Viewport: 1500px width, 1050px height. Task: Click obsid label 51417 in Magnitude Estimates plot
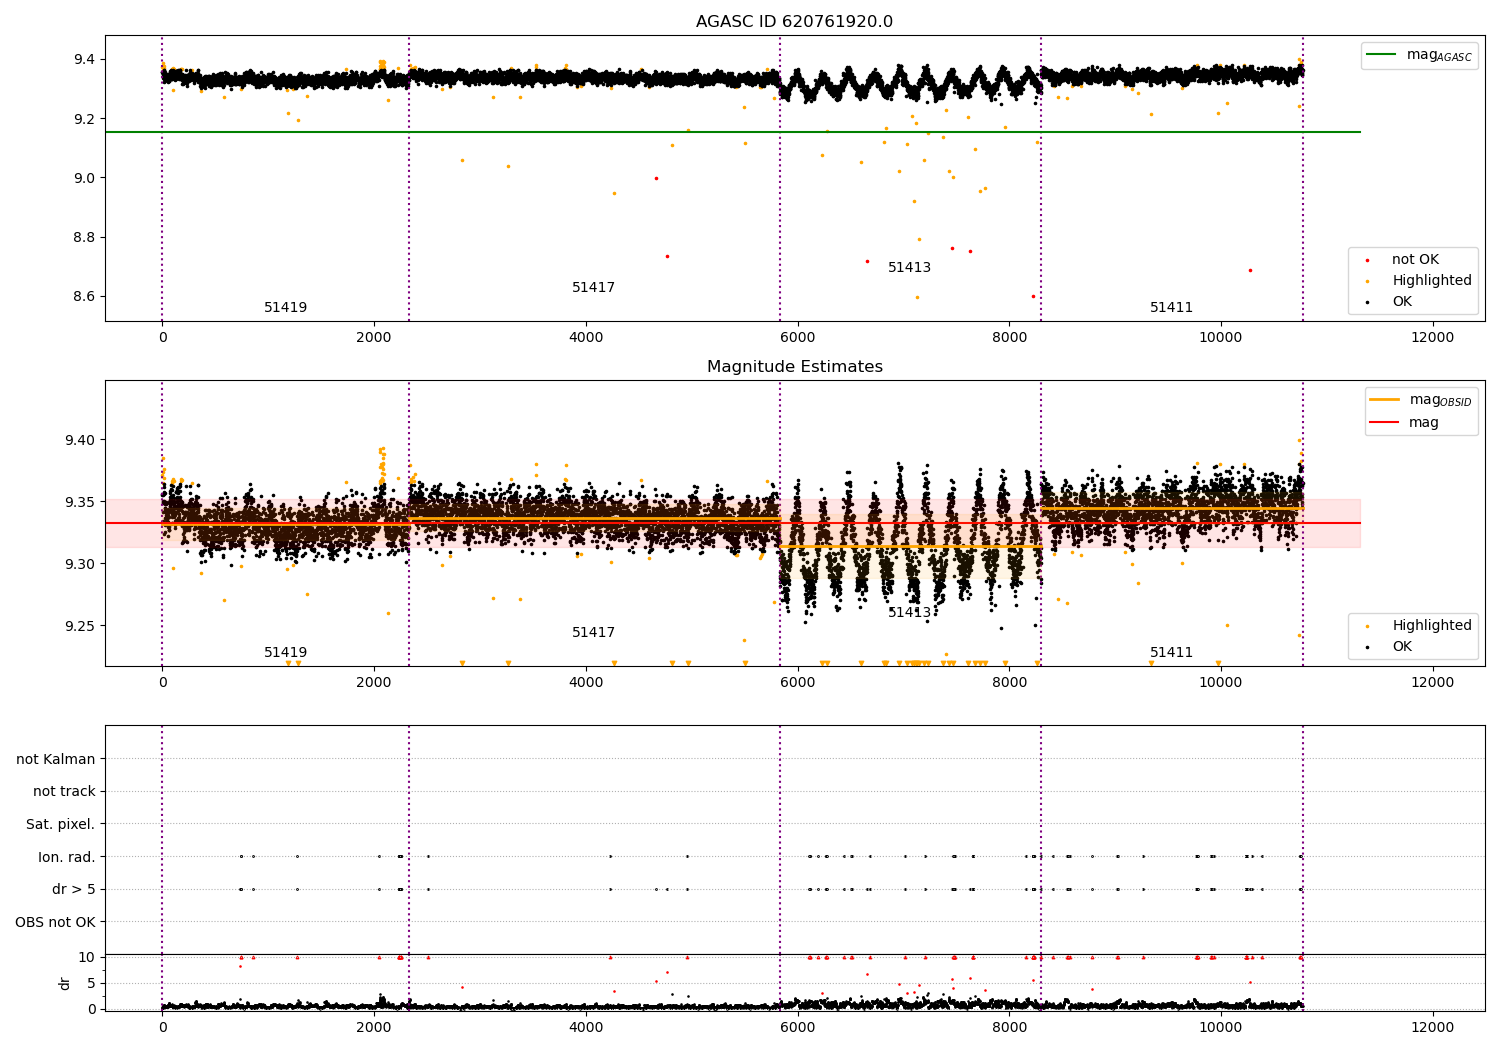(593, 633)
